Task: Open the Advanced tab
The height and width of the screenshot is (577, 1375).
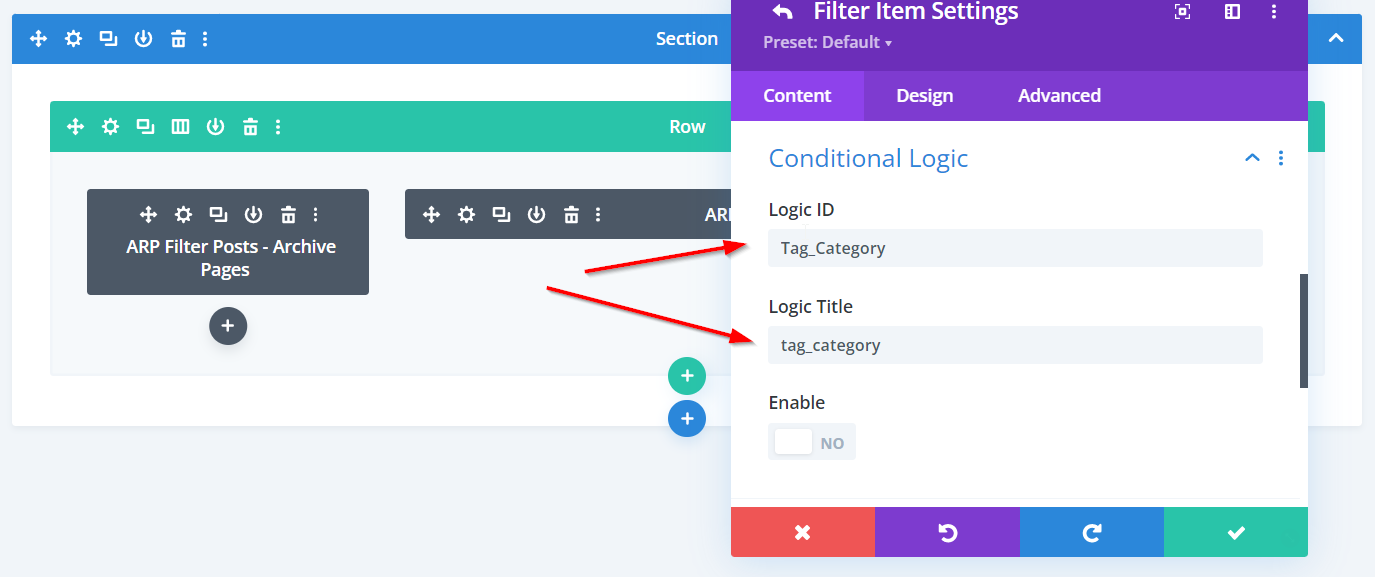Action: coord(1059,96)
